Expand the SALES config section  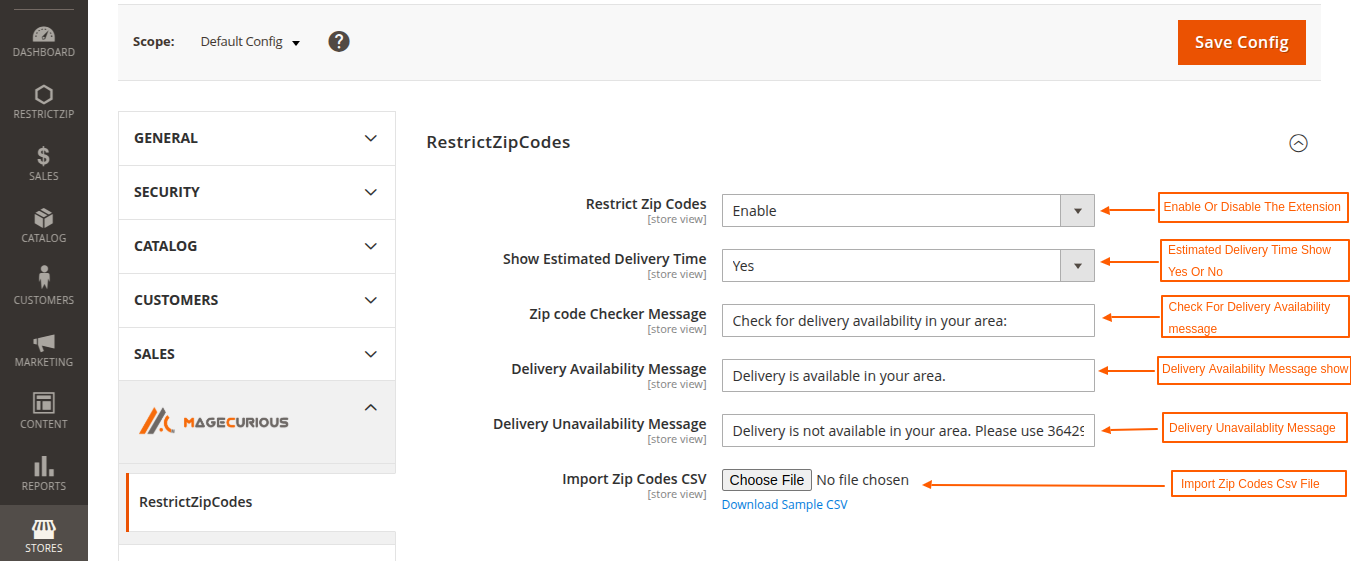click(257, 354)
